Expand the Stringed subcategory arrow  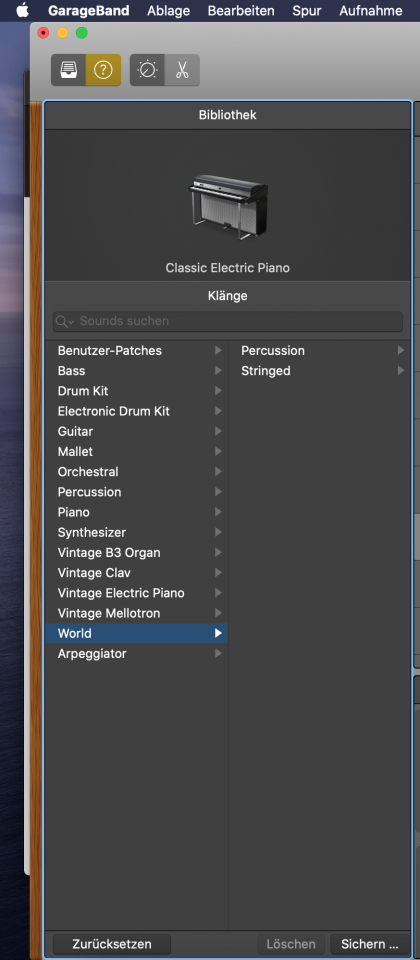(x=400, y=370)
